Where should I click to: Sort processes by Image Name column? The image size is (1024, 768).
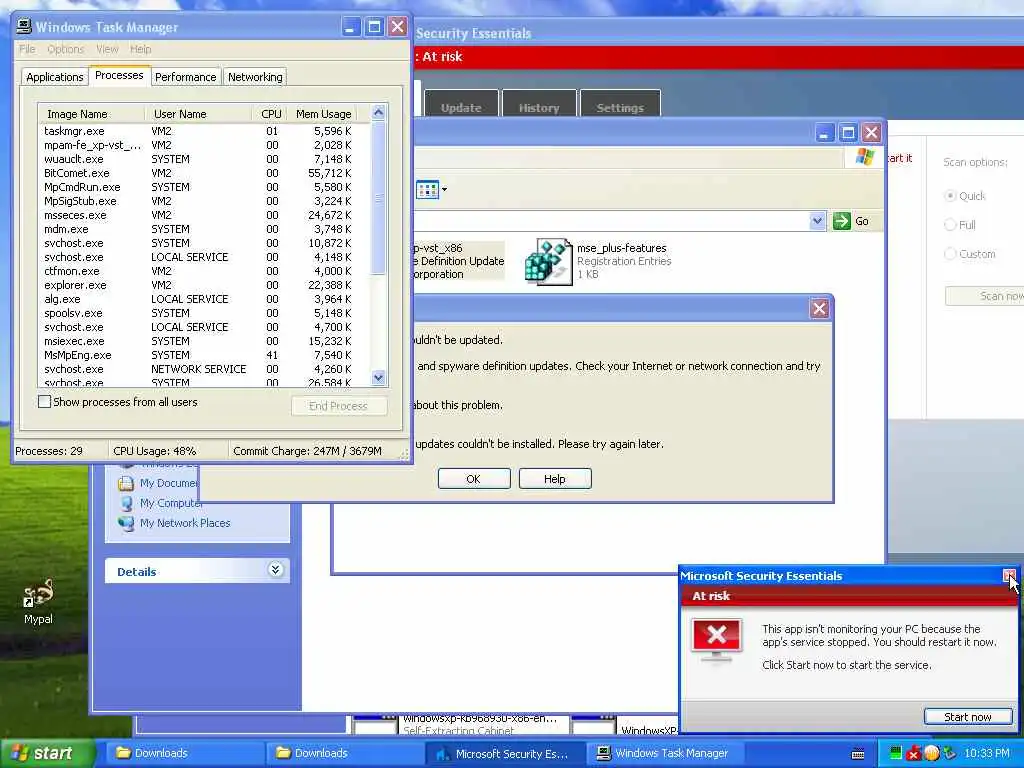point(91,114)
